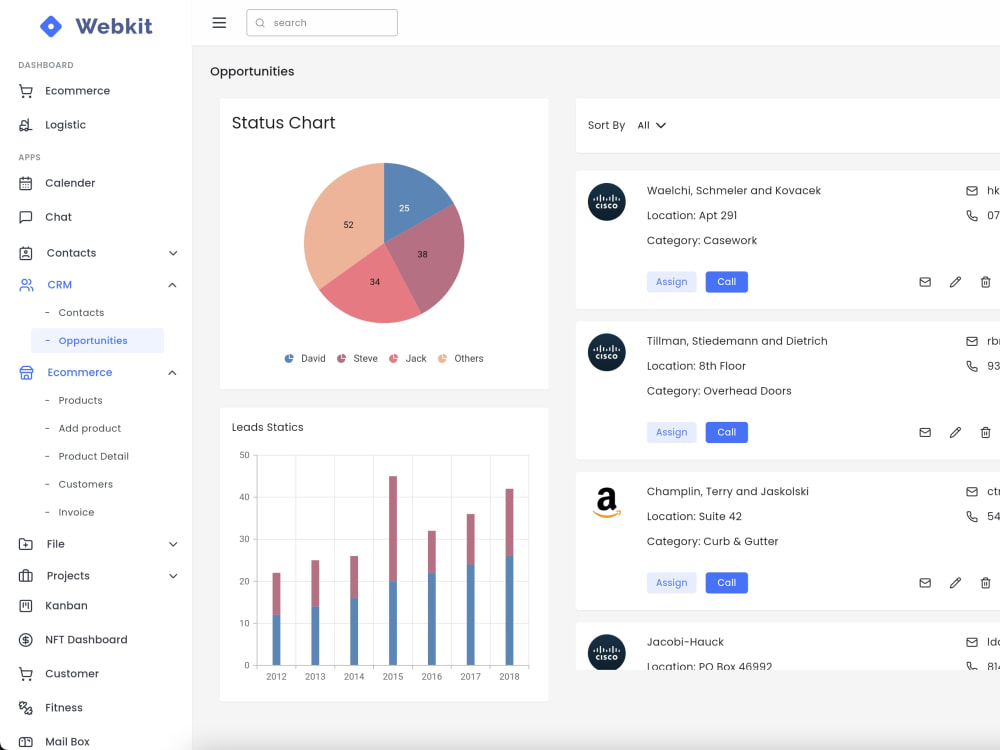The height and width of the screenshot is (750, 1000).
Task: Edit Waelchi, Schmeler and Kovacek with the pencil icon
Action: (955, 282)
